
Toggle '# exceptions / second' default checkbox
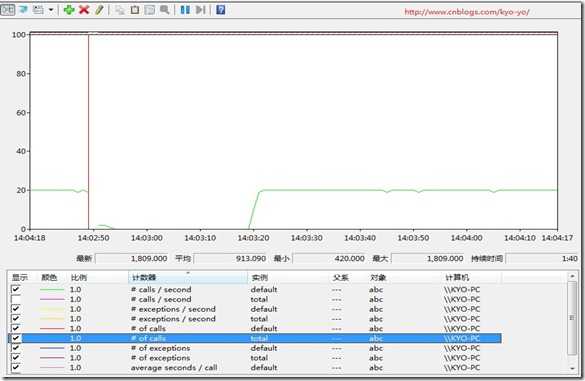point(16,309)
